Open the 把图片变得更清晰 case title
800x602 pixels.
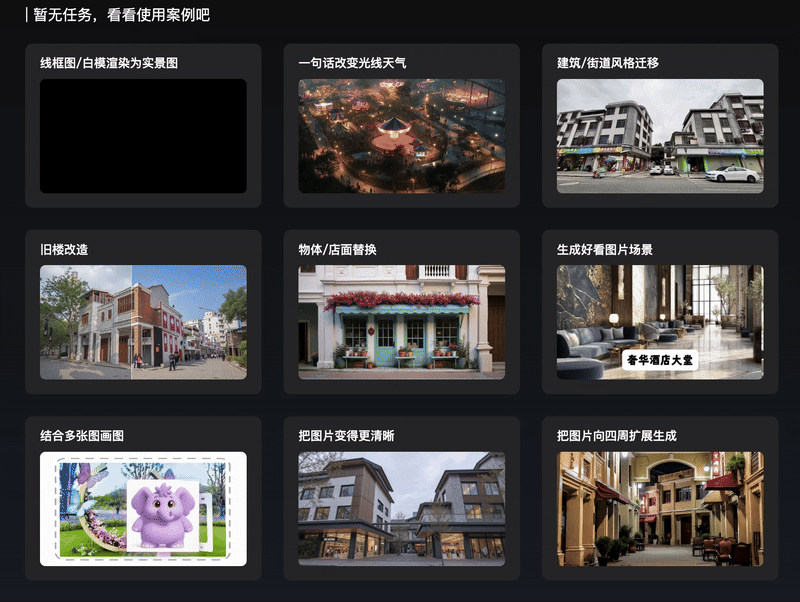[346, 436]
